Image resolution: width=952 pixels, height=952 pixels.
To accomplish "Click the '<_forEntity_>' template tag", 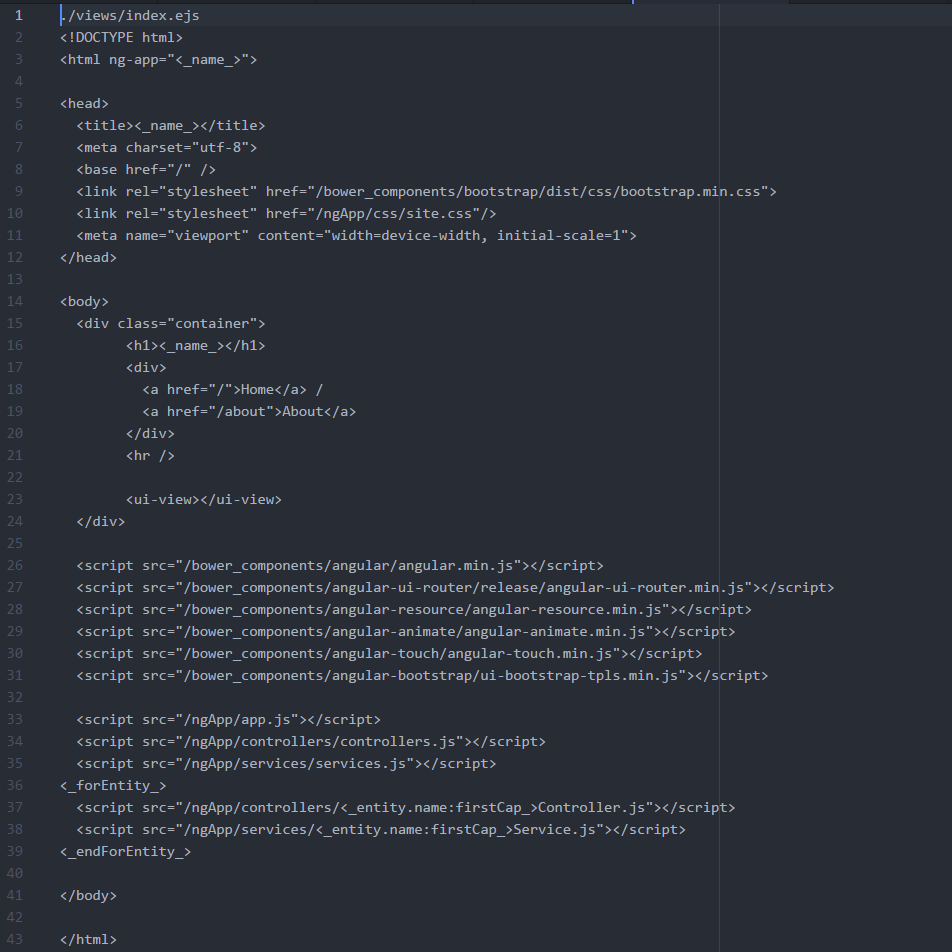I will click(x=113, y=786).
